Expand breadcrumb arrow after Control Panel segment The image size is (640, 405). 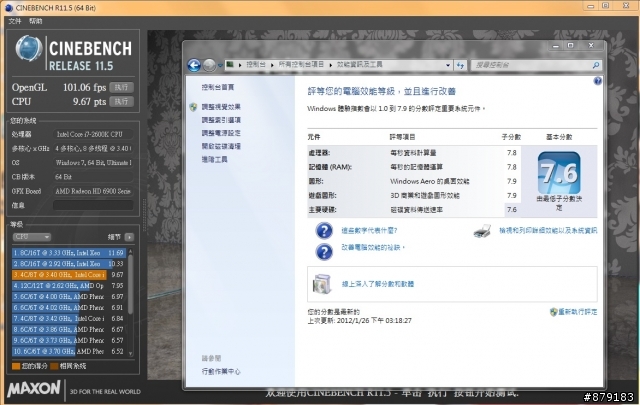tap(272, 65)
